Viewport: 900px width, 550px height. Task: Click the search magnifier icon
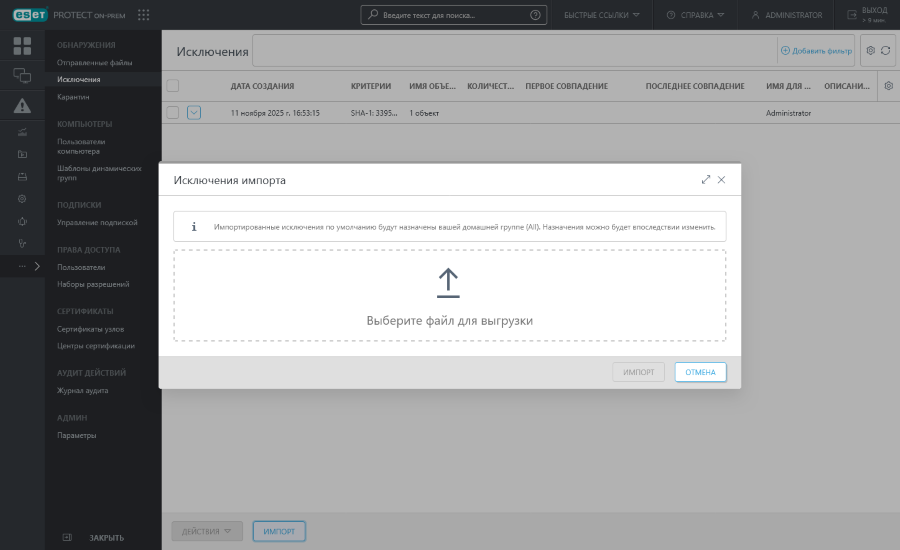(373, 14)
